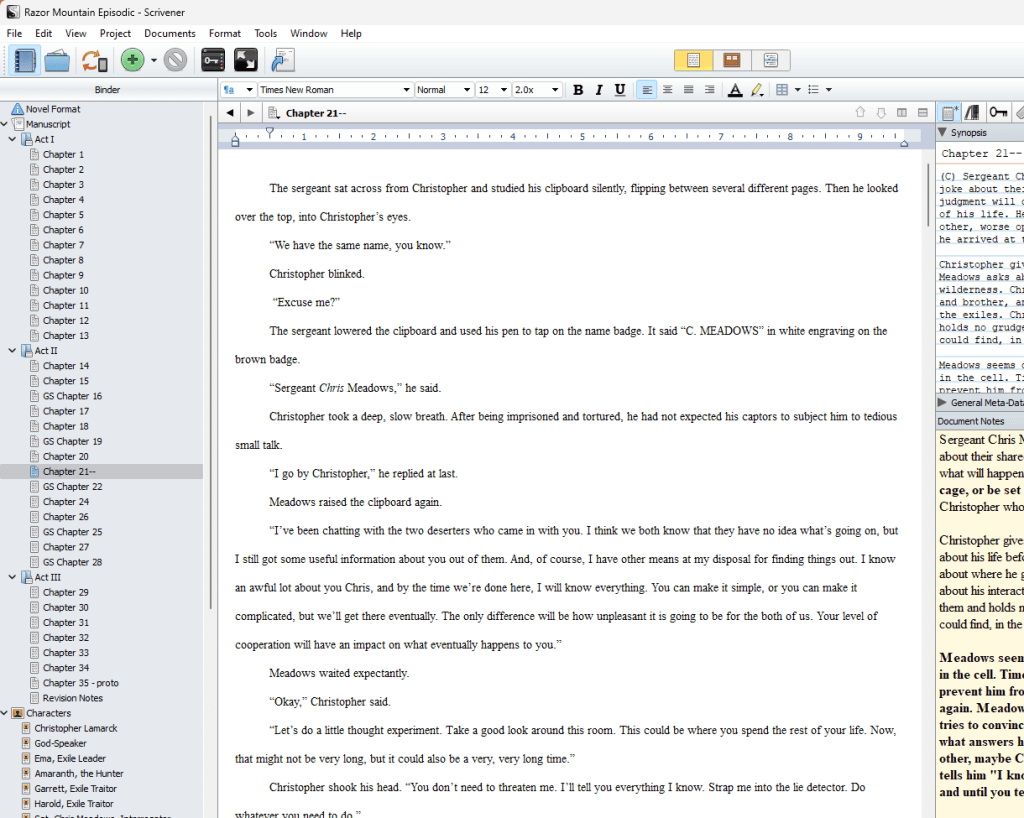1024x818 pixels.
Task: Click the mobile sync icon
Action: click(x=94, y=61)
